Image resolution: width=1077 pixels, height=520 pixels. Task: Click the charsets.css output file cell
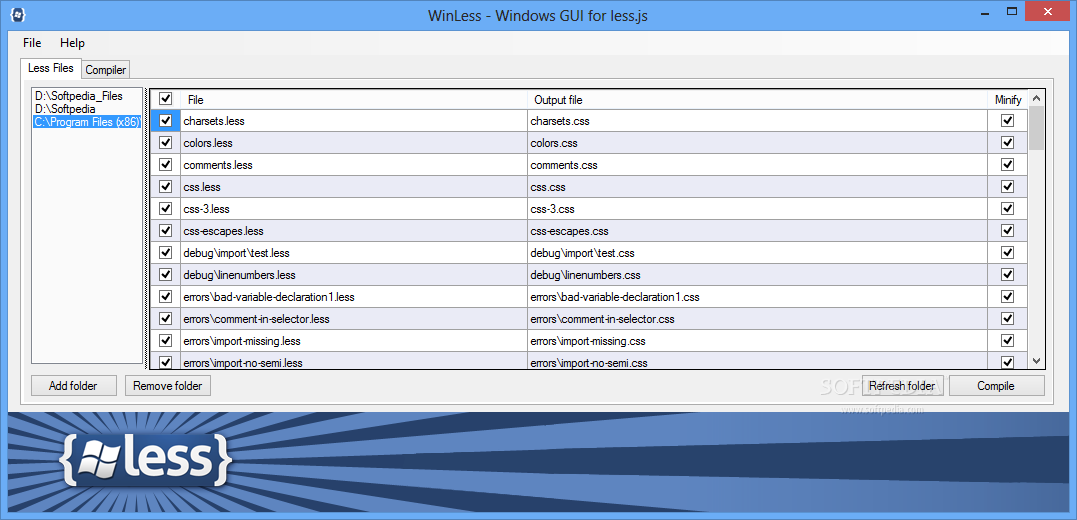point(758,121)
